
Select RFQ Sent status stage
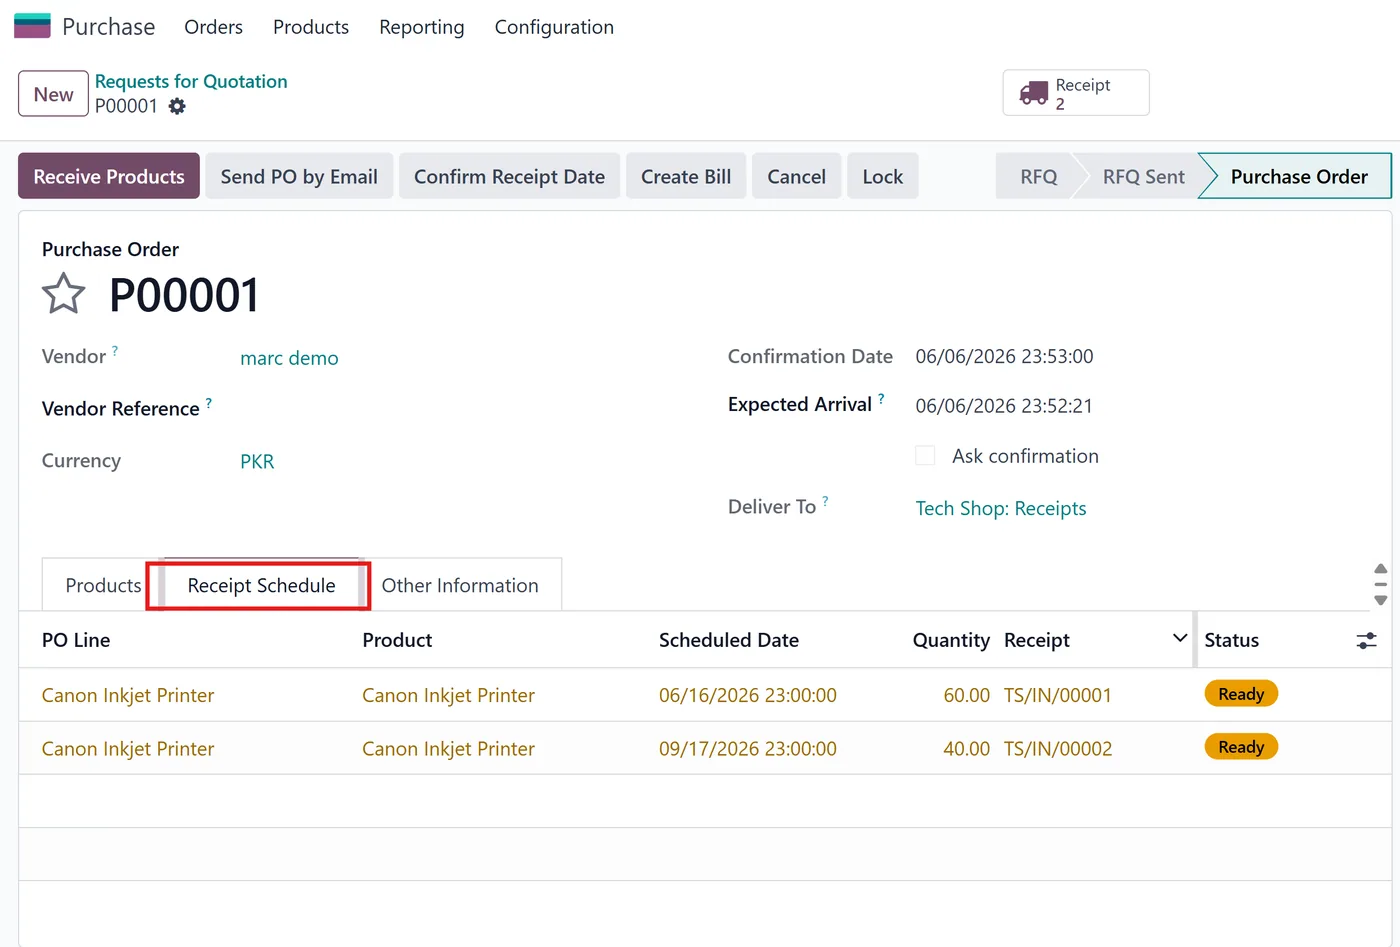(x=1143, y=176)
